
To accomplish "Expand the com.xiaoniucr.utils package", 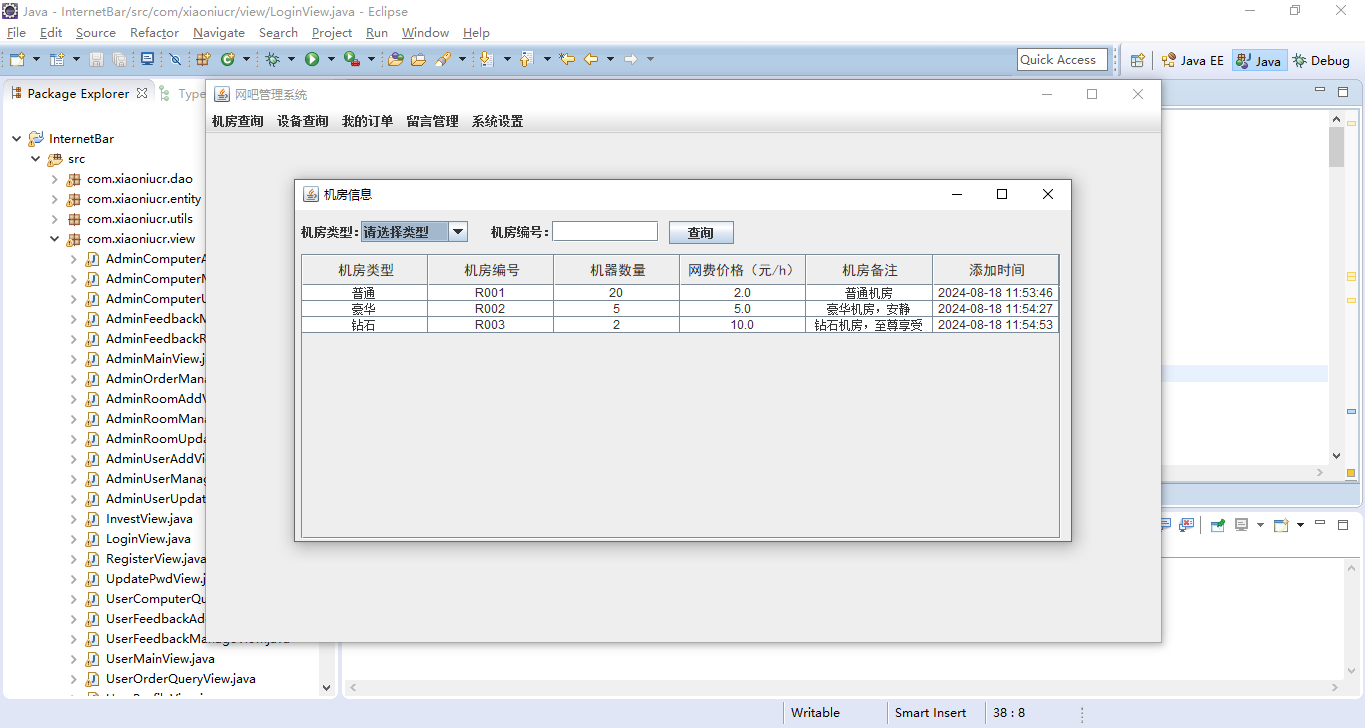I will click(54, 219).
